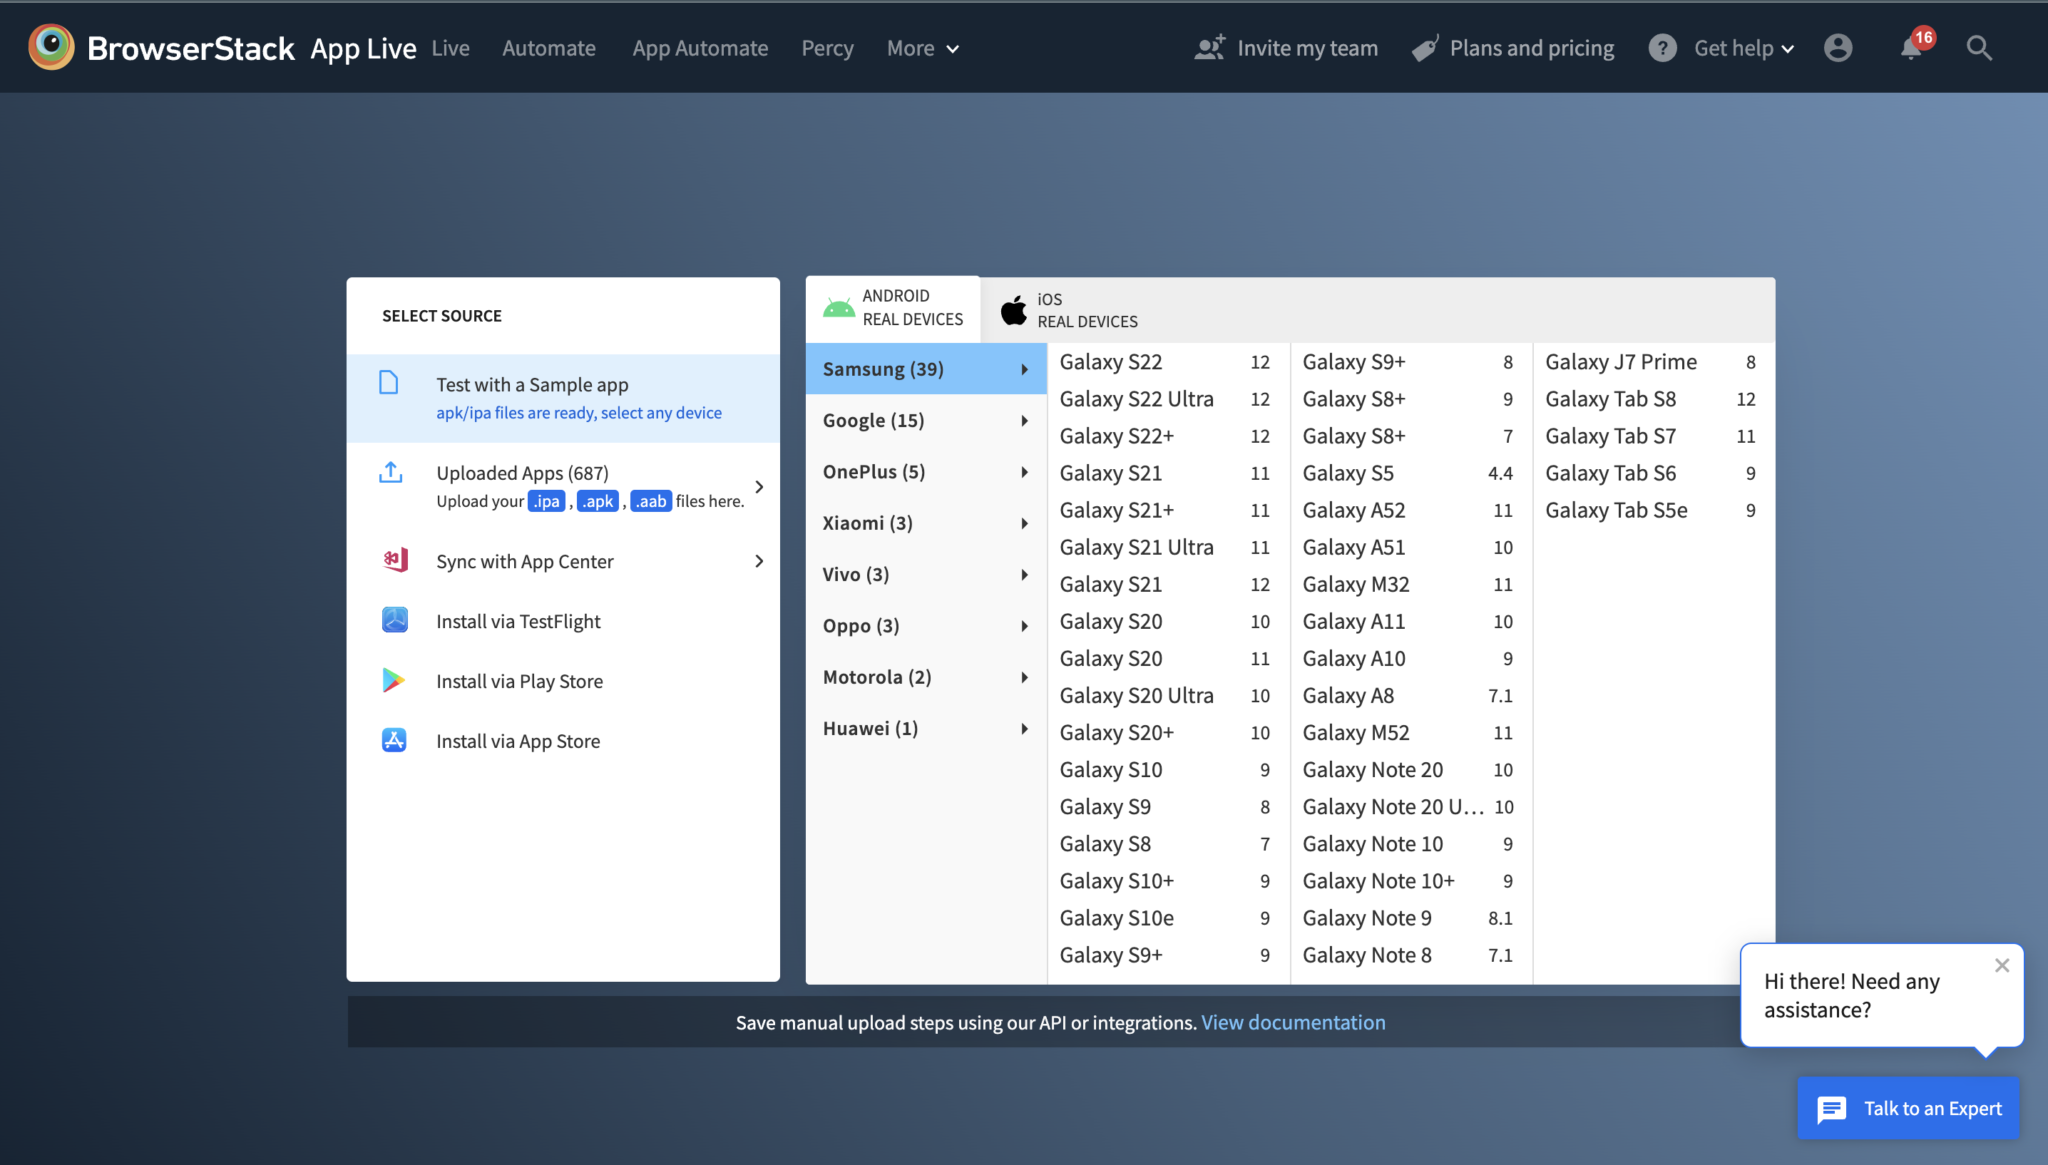The width and height of the screenshot is (2048, 1165).
Task: Open the App Automate menu item
Action: [x=700, y=47]
